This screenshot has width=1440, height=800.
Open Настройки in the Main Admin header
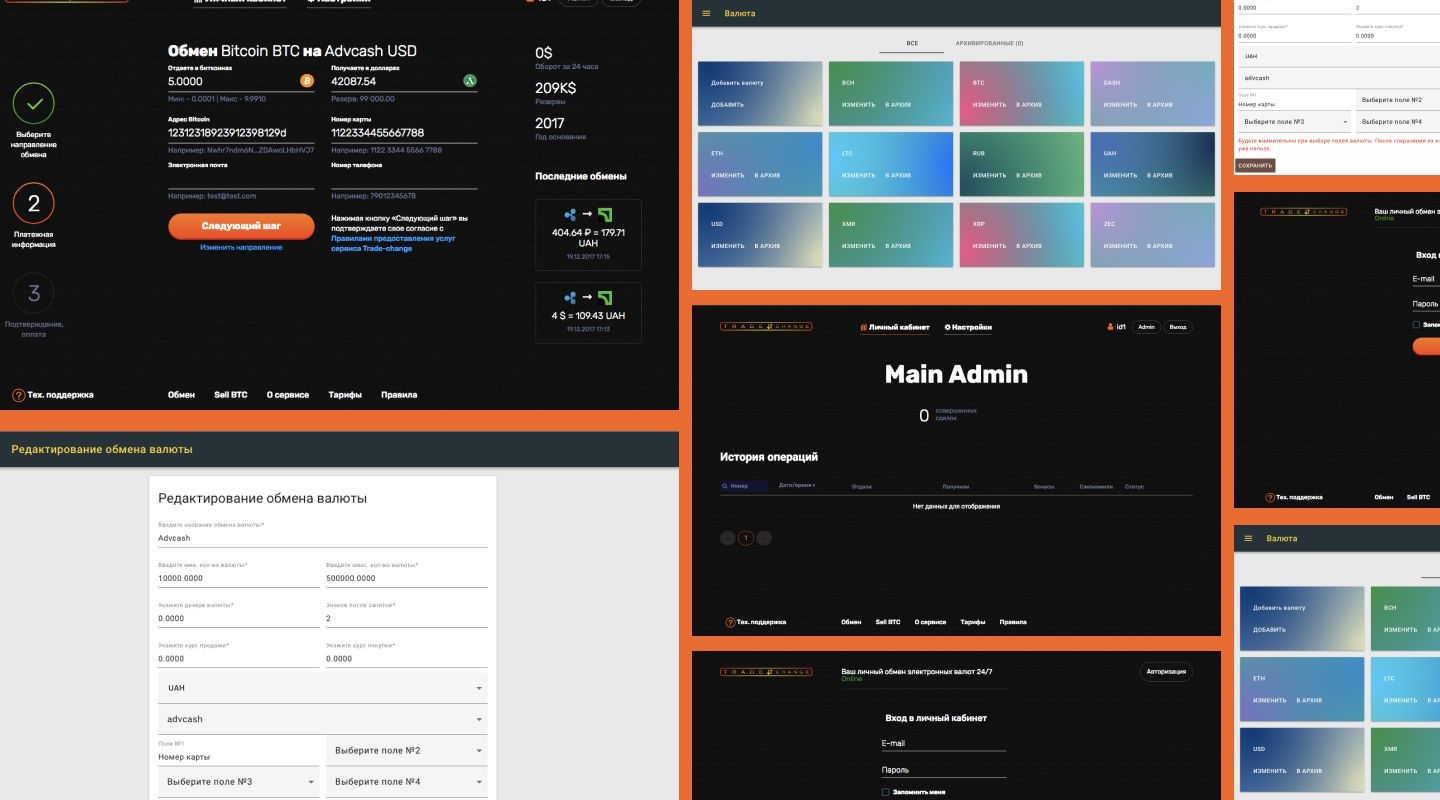[968, 327]
